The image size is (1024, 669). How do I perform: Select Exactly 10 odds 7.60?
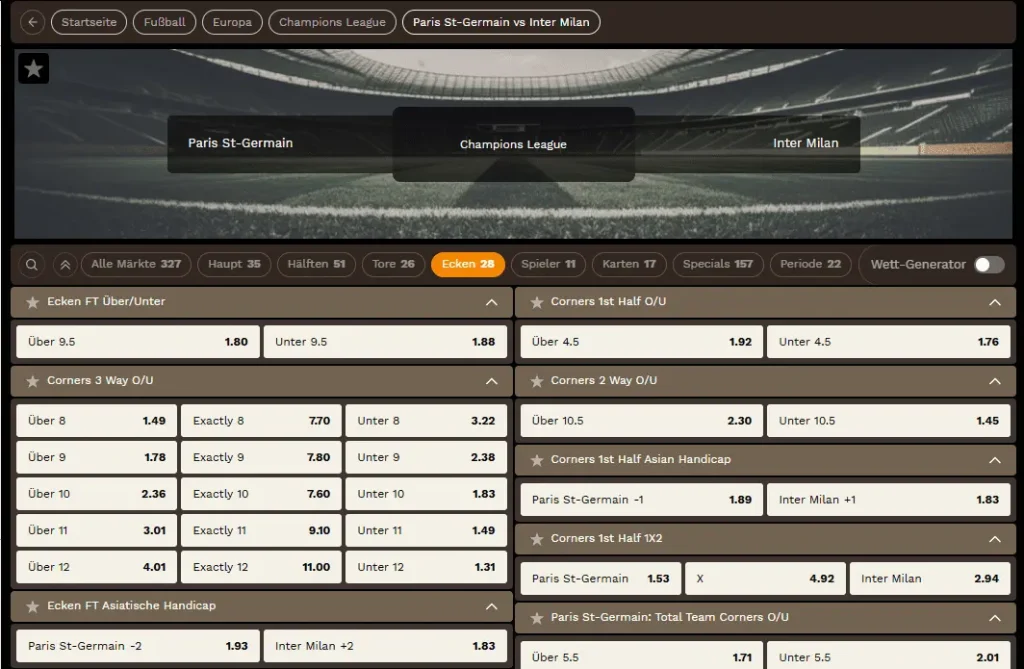click(x=261, y=494)
